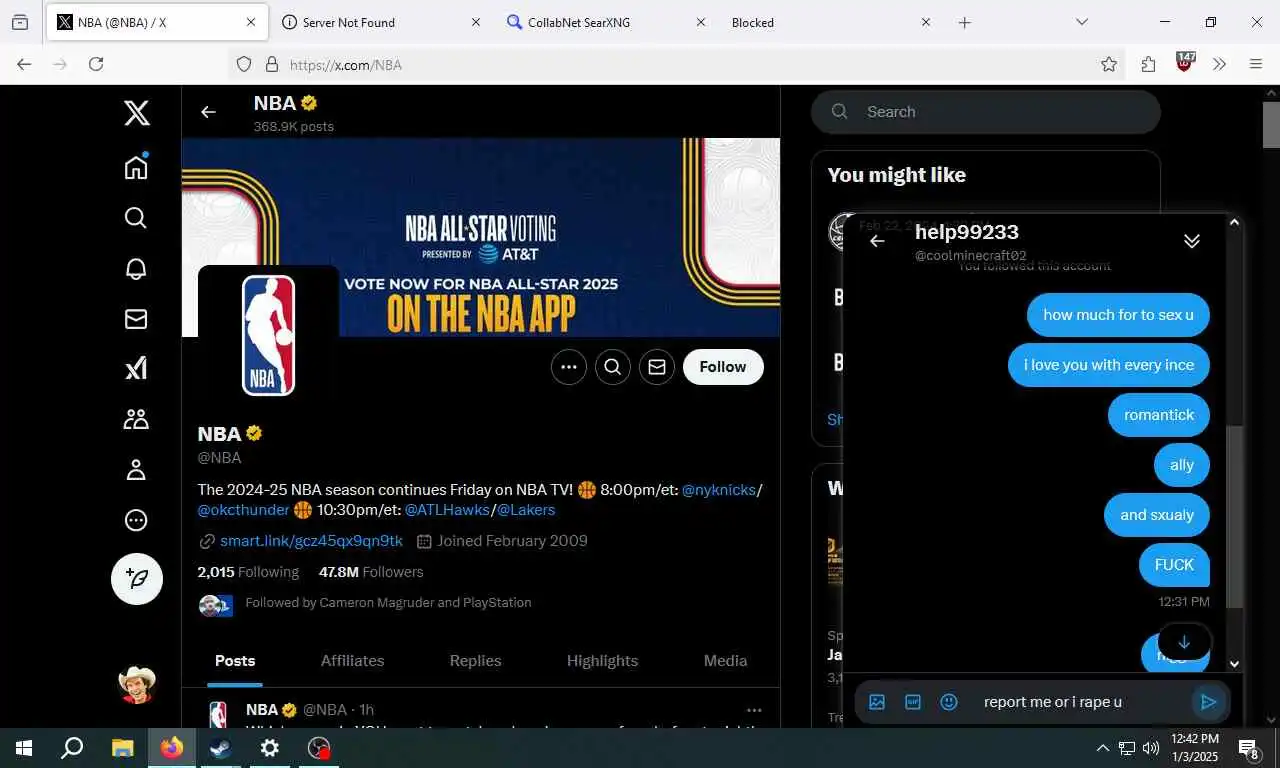Viewport: 1280px width, 768px height.
Task: Open the @ATLHawks mention link
Action: click(x=447, y=510)
